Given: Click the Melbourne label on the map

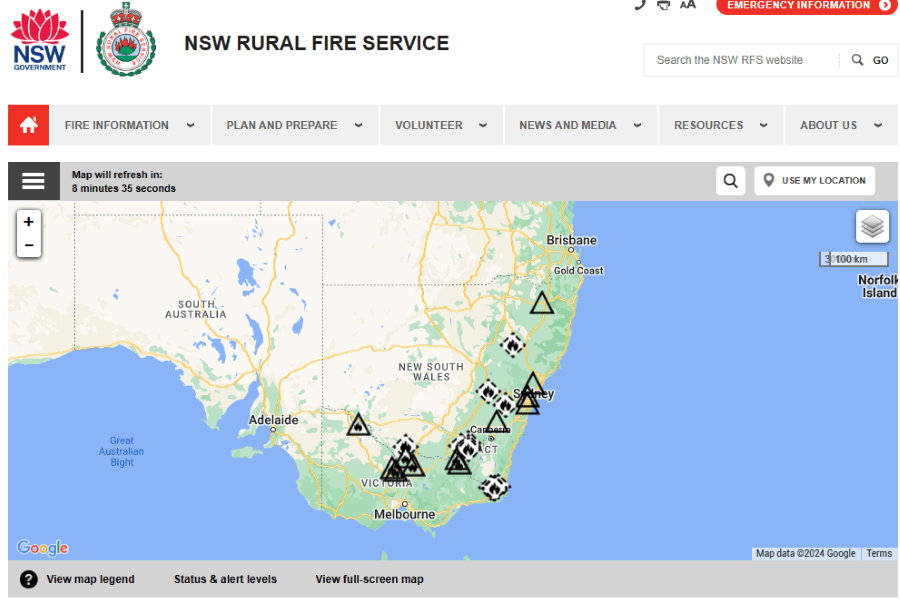Looking at the screenshot, I should click(405, 514).
